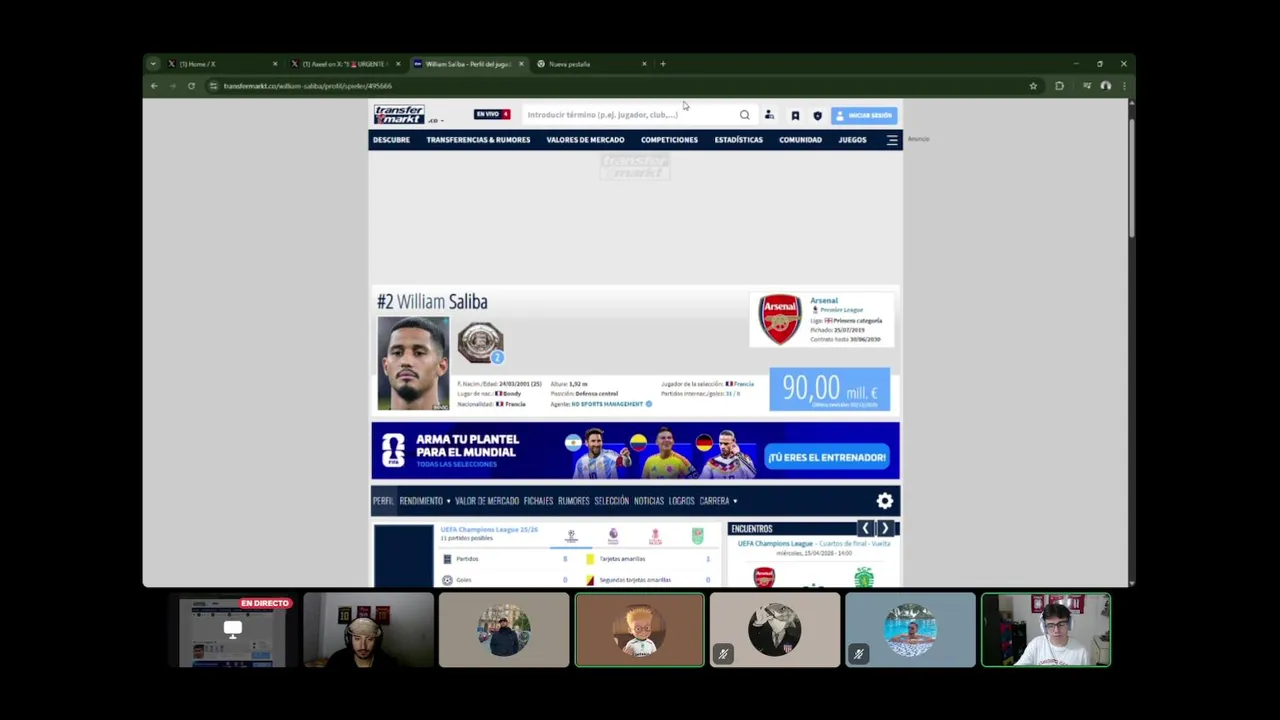Open the hamburger menu icon
Image resolution: width=1280 pixels, height=720 pixels.
[x=892, y=140]
